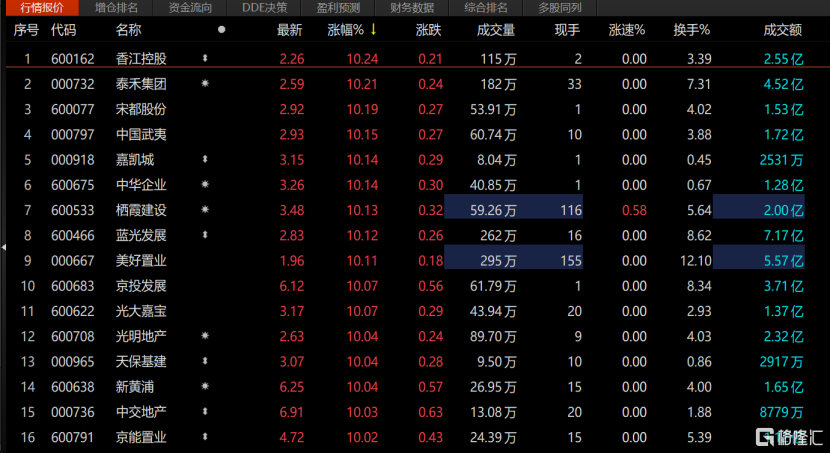
Task: Sort by 最新 column header
Action: [290, 30]
